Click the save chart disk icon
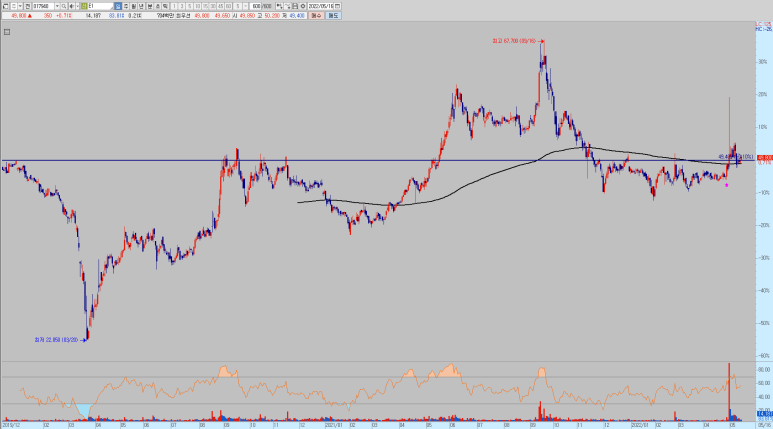Viewport: 773px width, 429px height. pyautogui.click(x=295, y=6)
